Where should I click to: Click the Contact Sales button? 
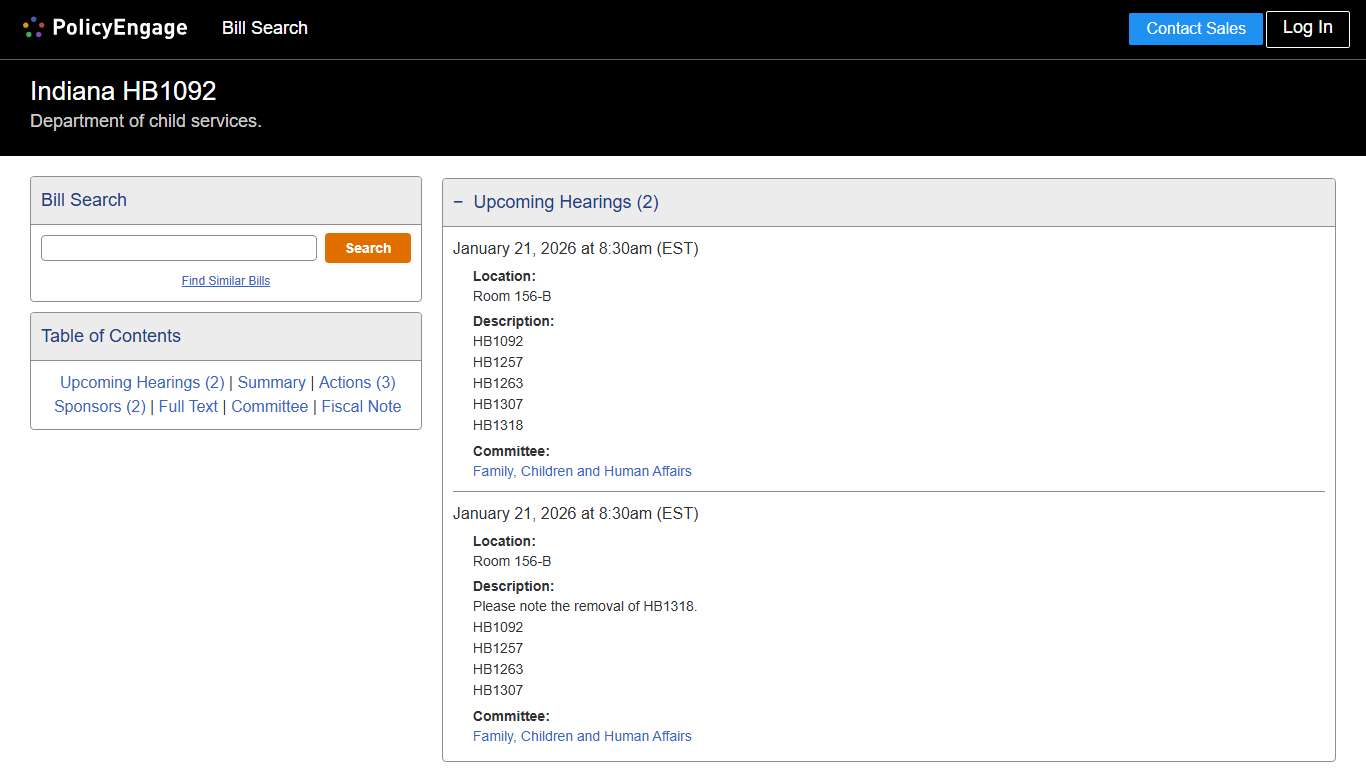click(x=1195, y=29)
